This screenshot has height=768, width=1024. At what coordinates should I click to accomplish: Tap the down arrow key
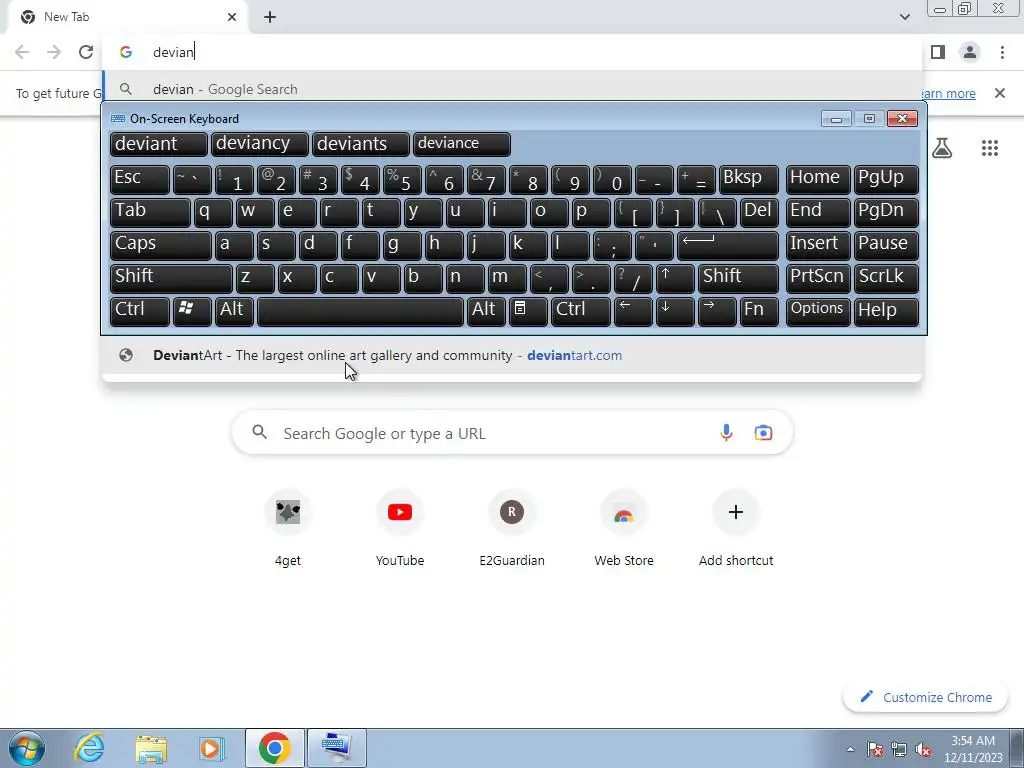pyautogui.click(x=675, y=312)
